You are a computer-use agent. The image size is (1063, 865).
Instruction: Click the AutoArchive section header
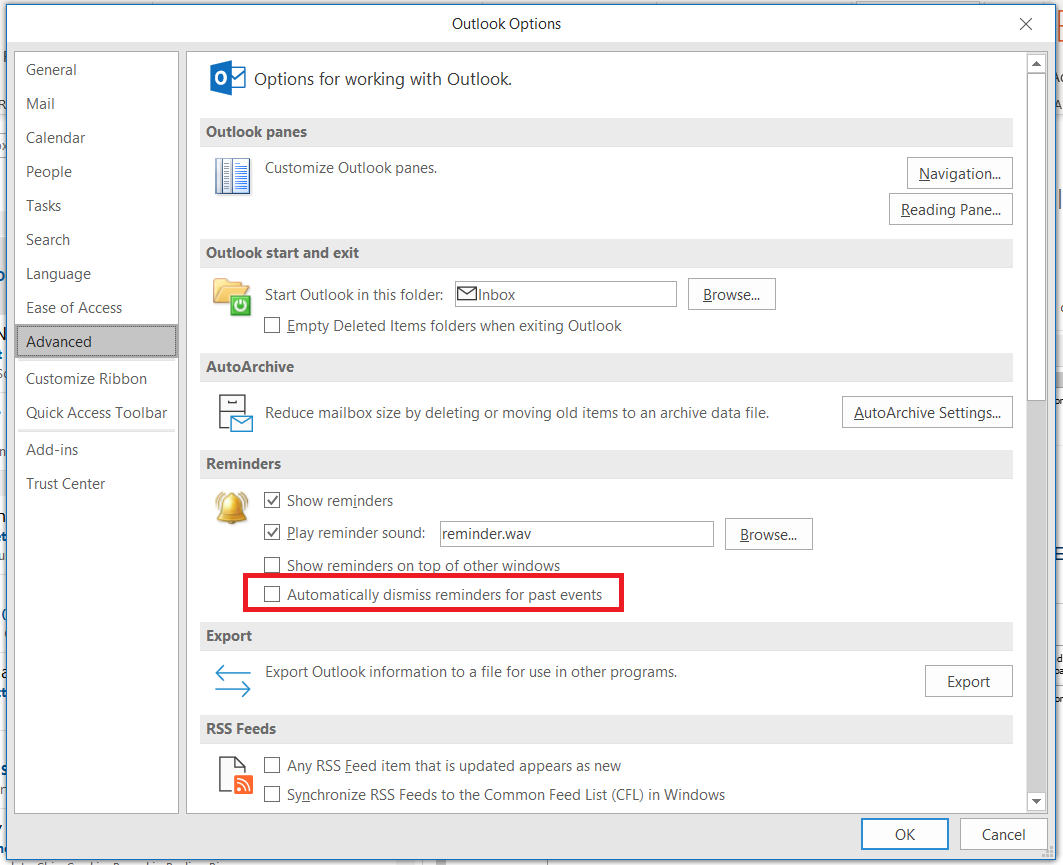coord(606,367)
